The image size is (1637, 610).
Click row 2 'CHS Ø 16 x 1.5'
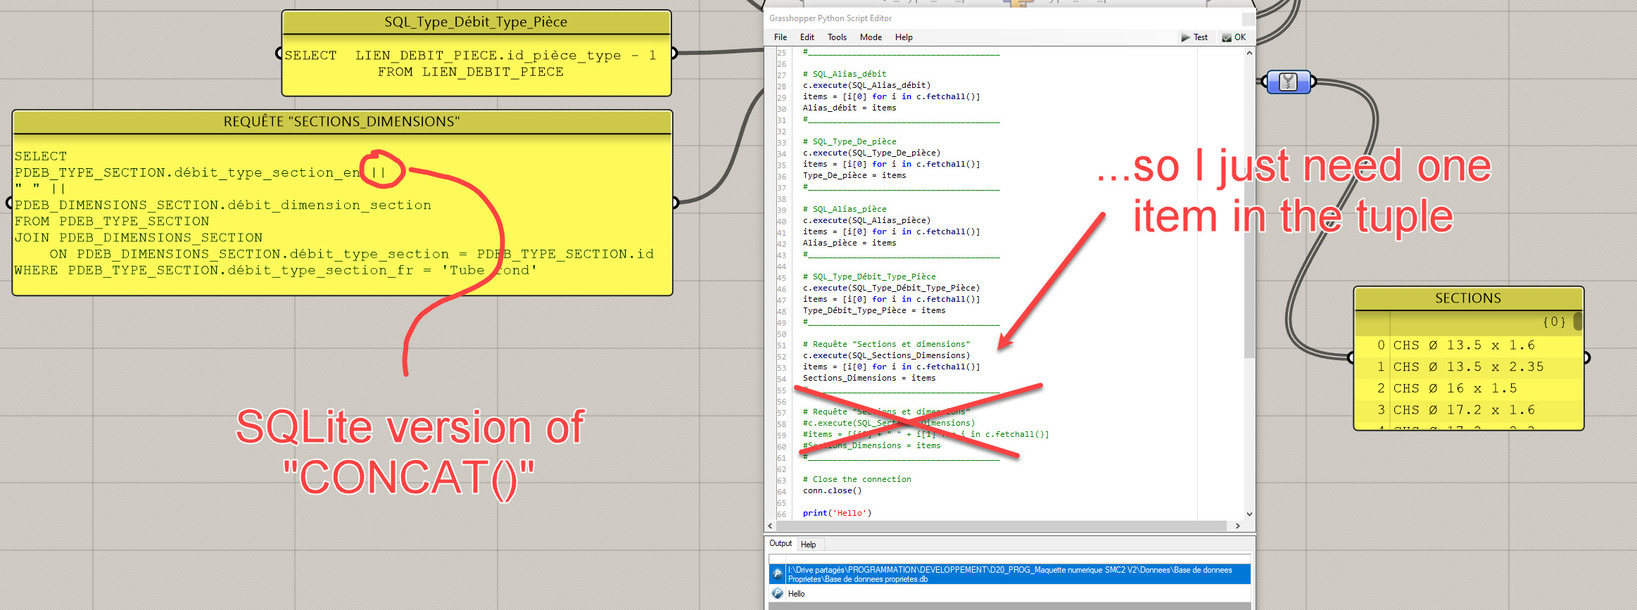(x=1468, y=388)
